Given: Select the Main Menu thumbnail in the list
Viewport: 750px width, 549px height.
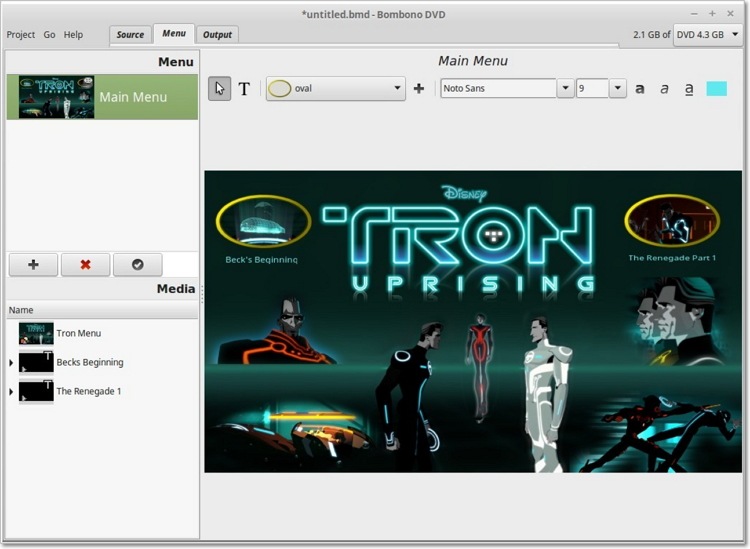Looking at the screenshot, I should (56, 97).
